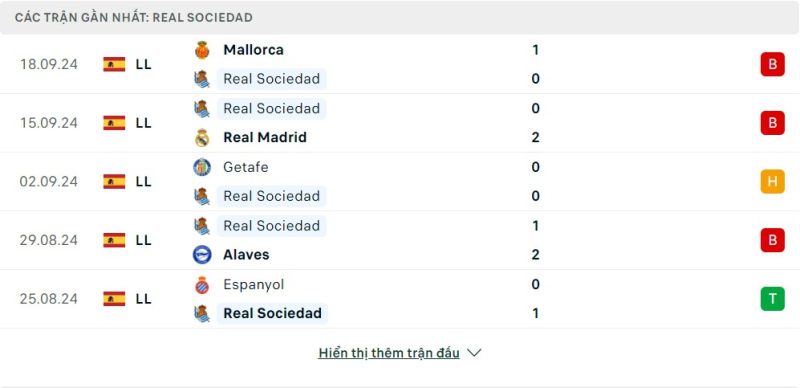Open the Real Madrid team name
The height and width of the screenshot is (388, 800).
[265, 137]
